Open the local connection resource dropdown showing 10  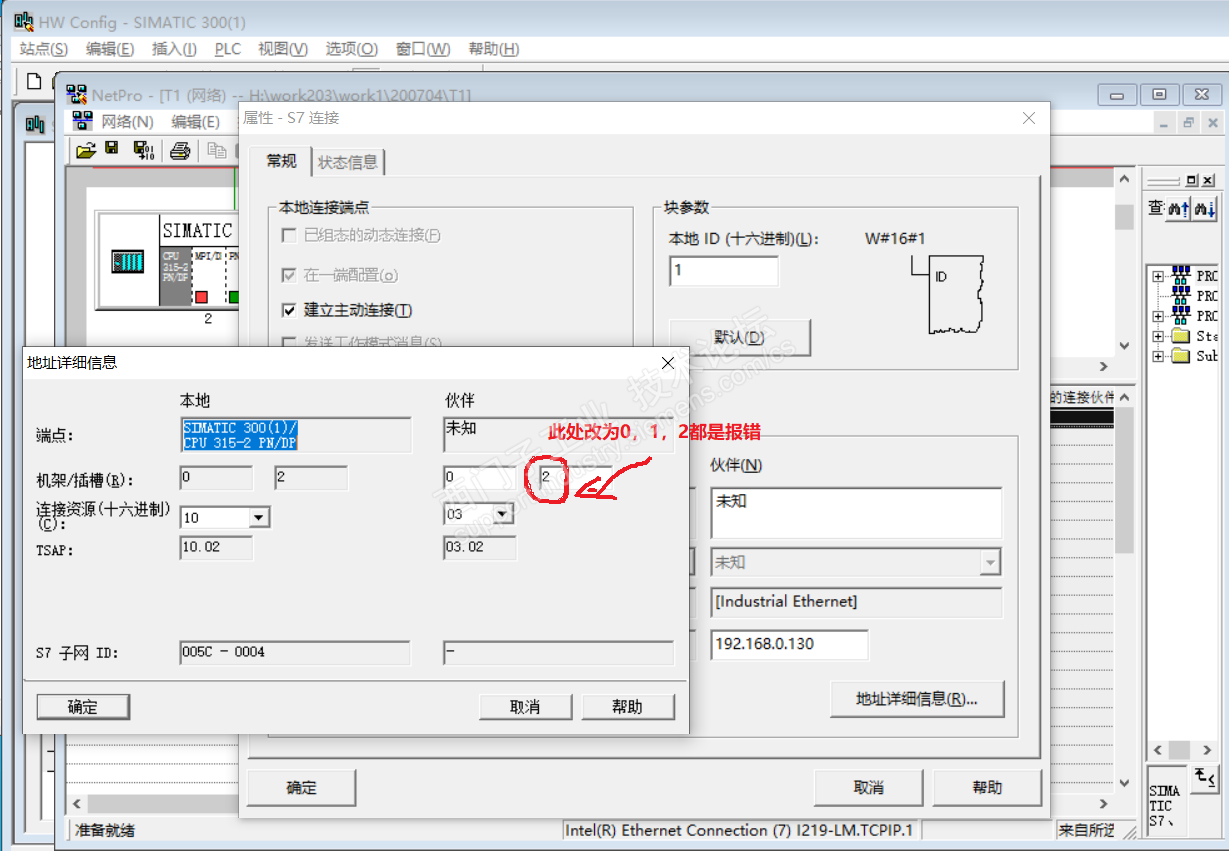260,517
